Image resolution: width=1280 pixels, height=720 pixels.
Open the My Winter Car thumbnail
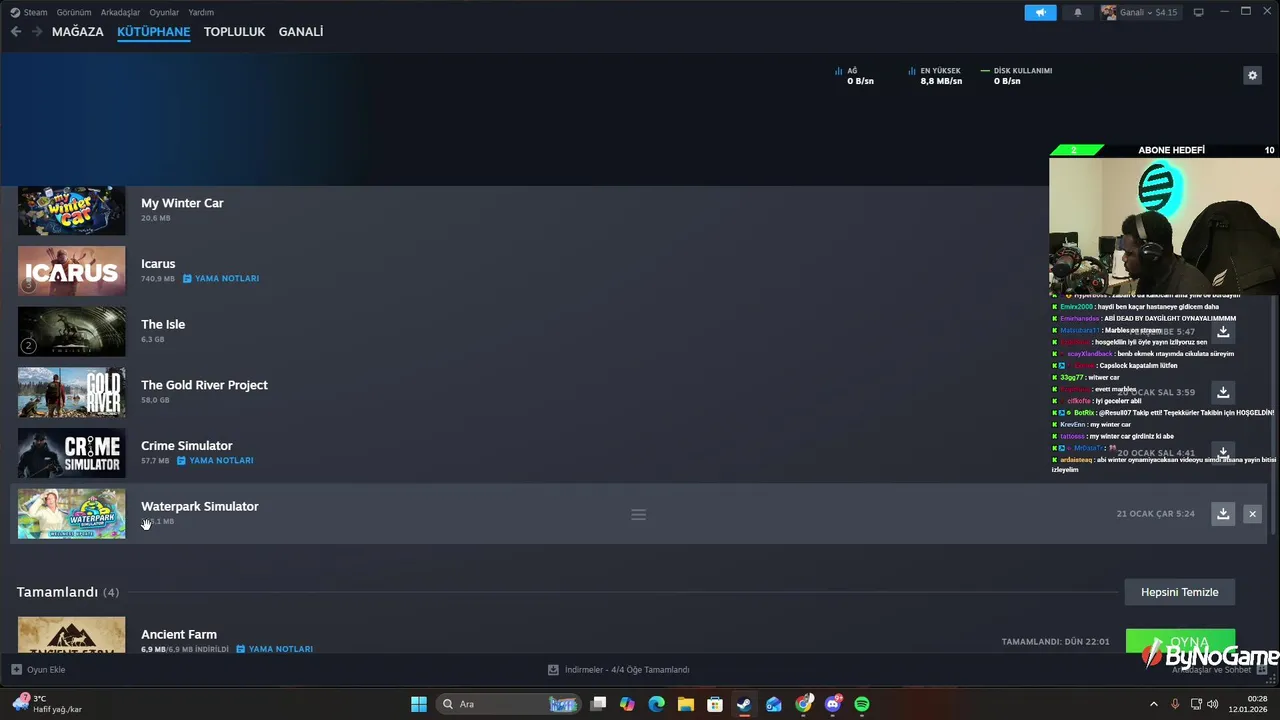(72, 211)
